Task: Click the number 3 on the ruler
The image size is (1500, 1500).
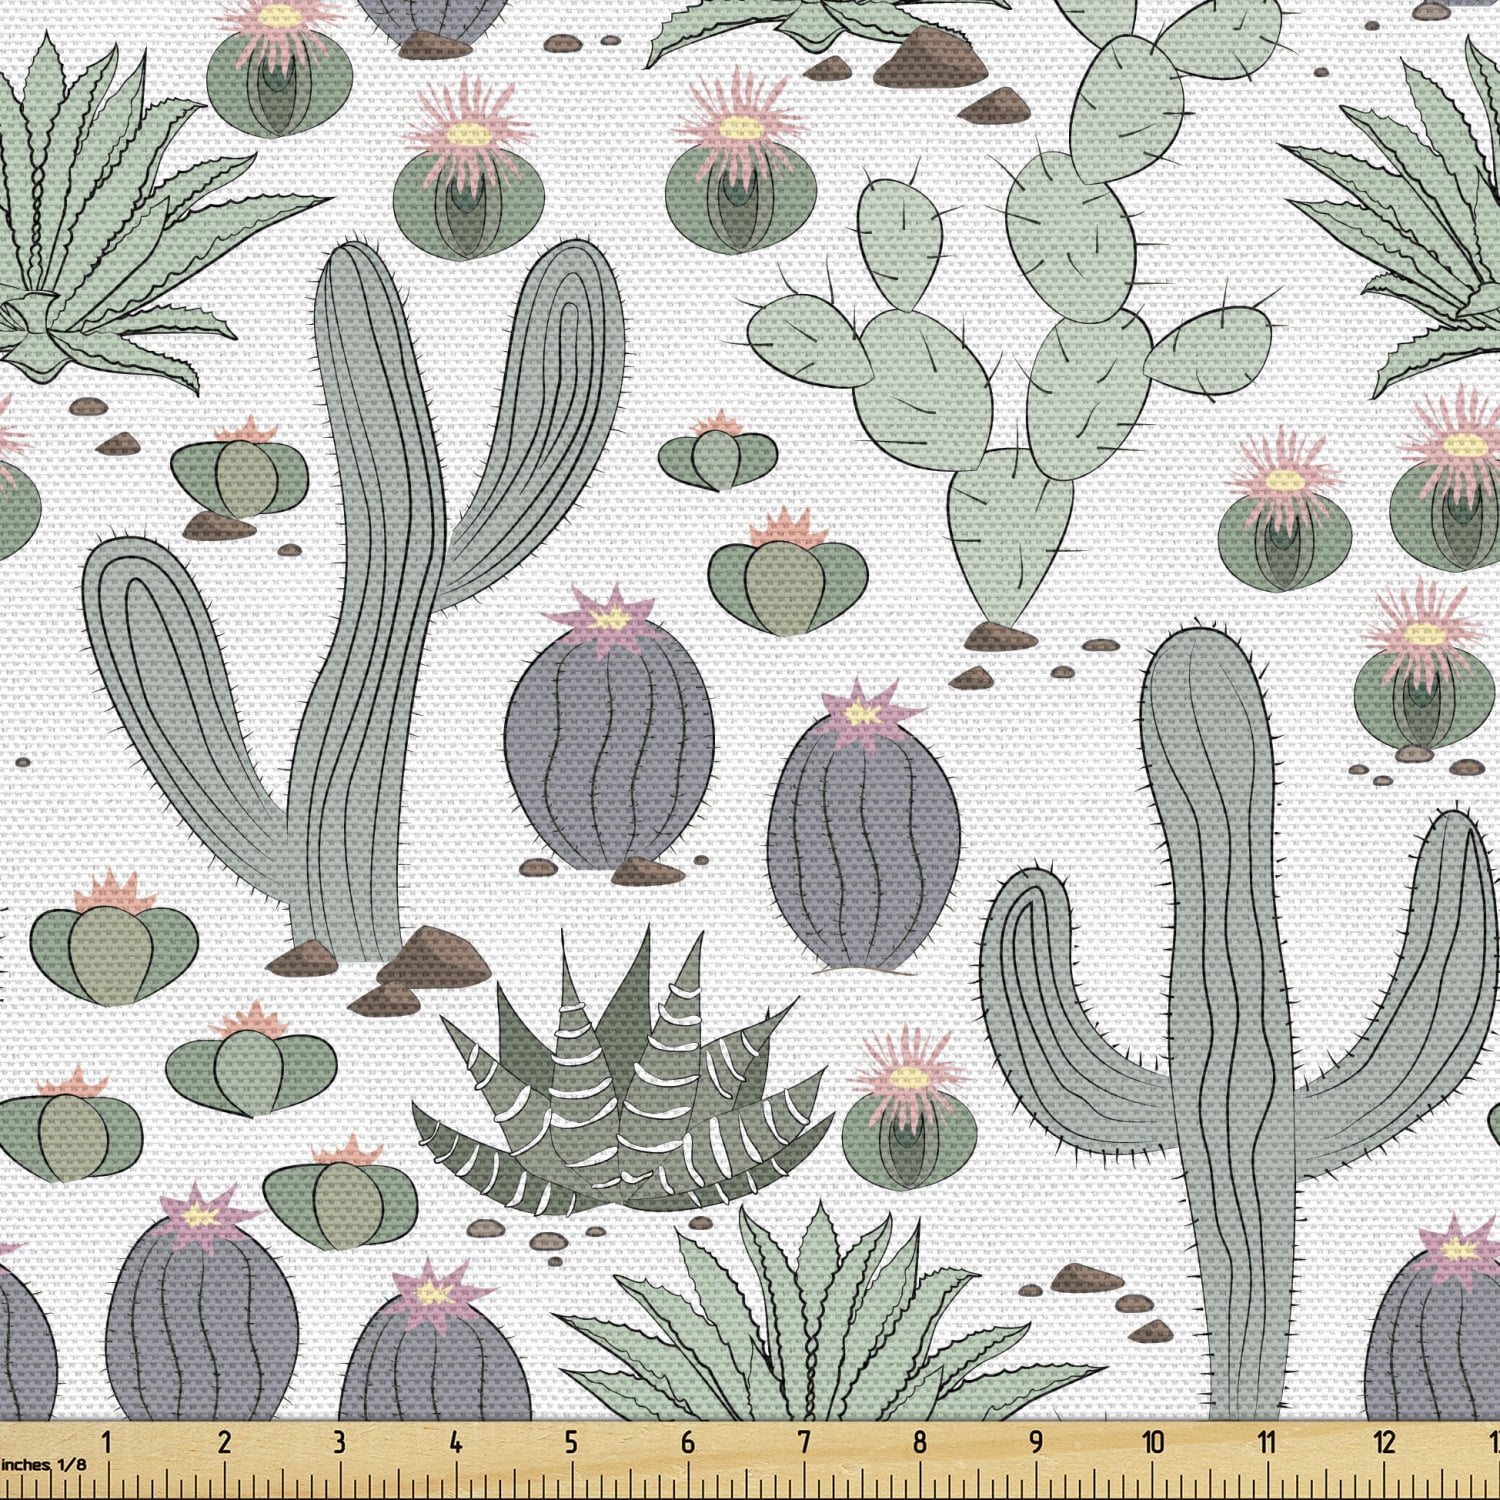Action: pos(339,1441)
